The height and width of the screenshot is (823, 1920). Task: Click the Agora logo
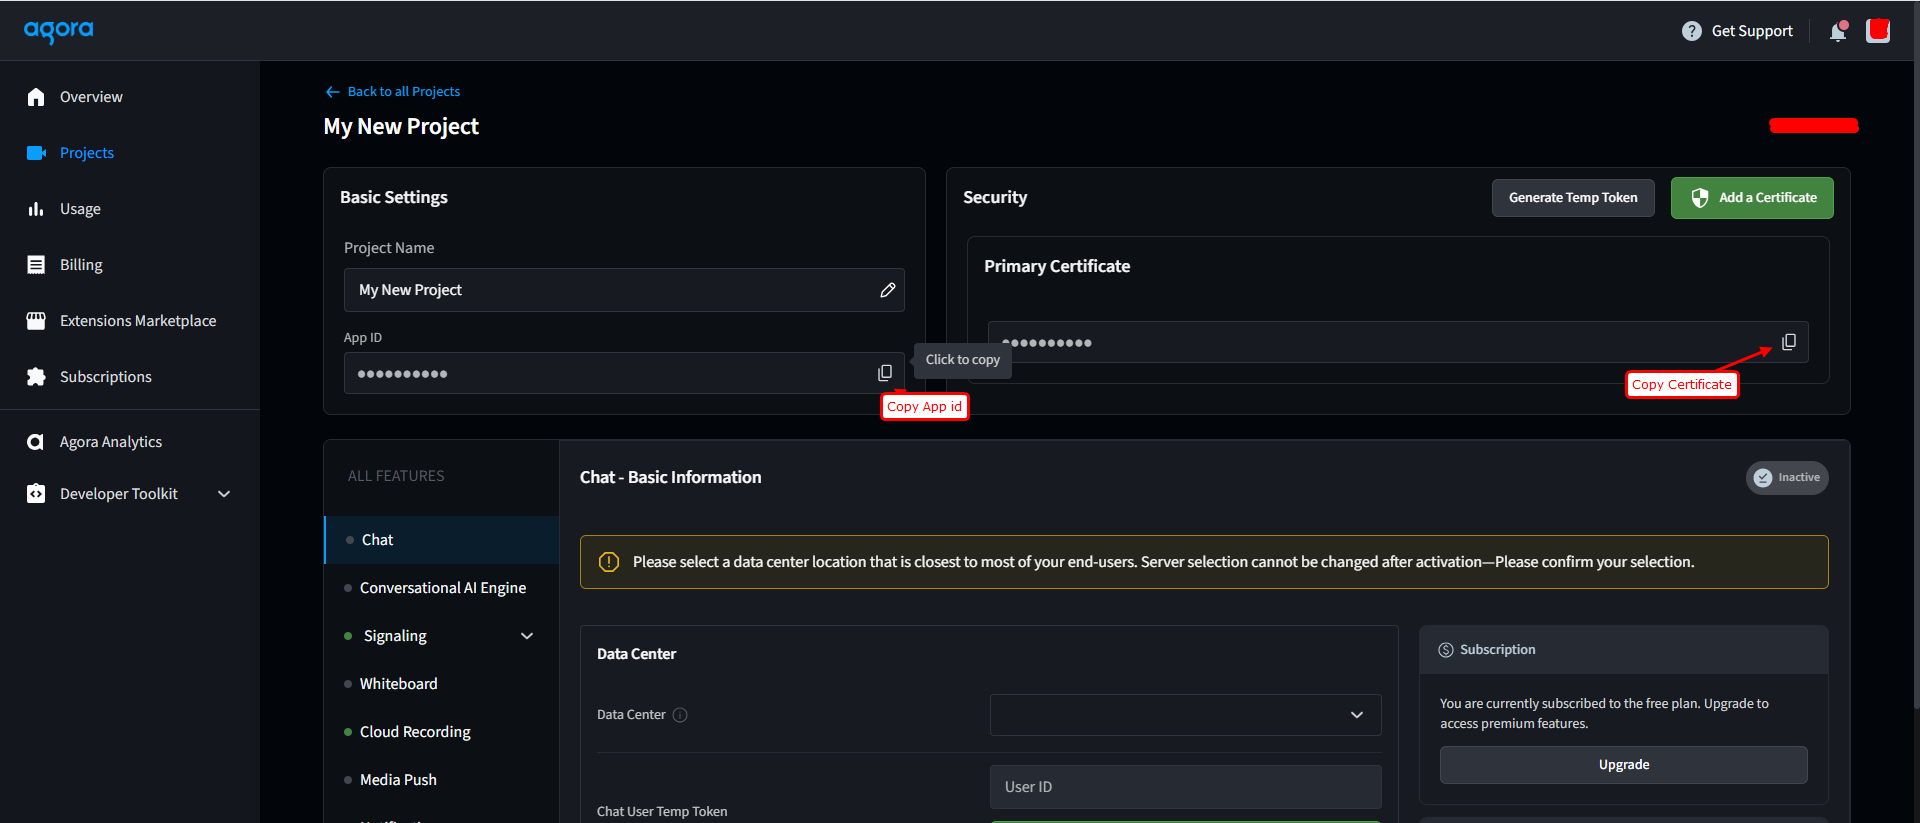(x=59, y=31)
